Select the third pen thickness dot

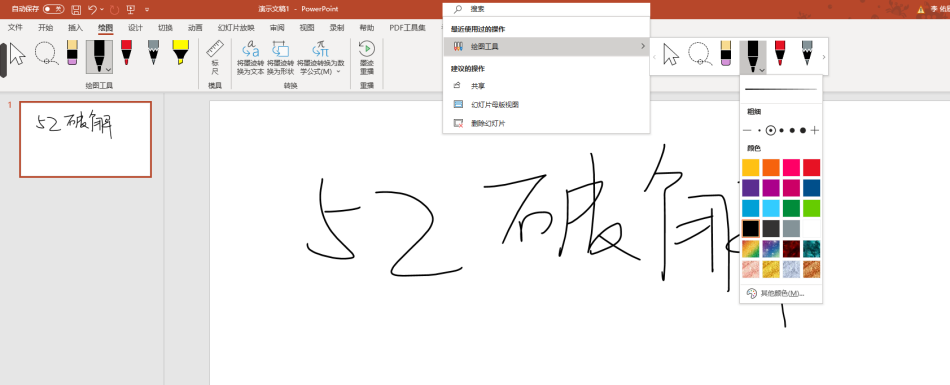[x=782, y=130]
